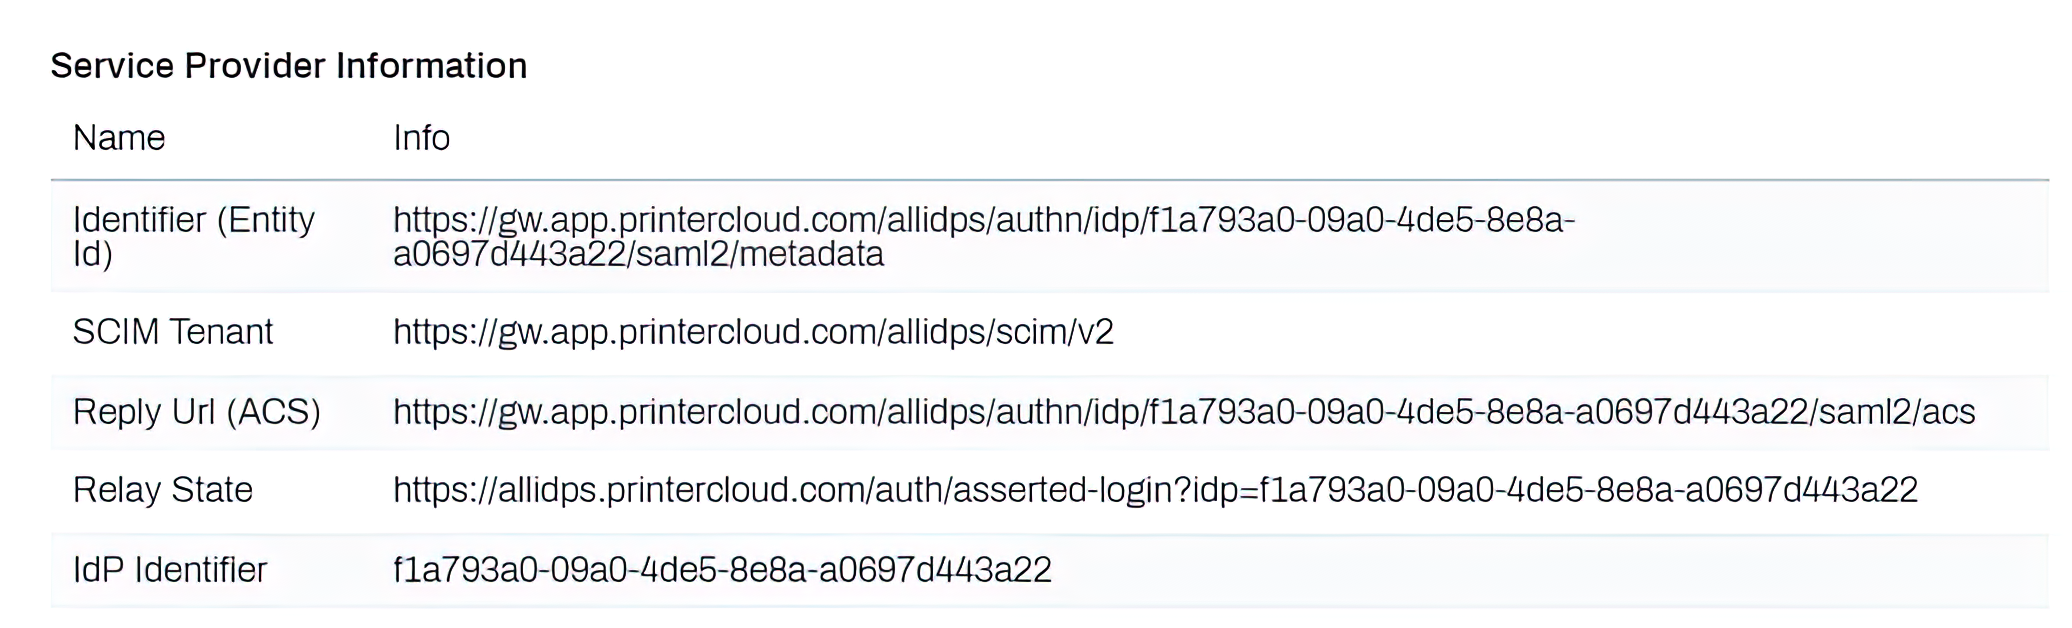The image size is (2072, 628).
Task: Select the Reply Url (ACS) row label
Action: tap(196, 412)
